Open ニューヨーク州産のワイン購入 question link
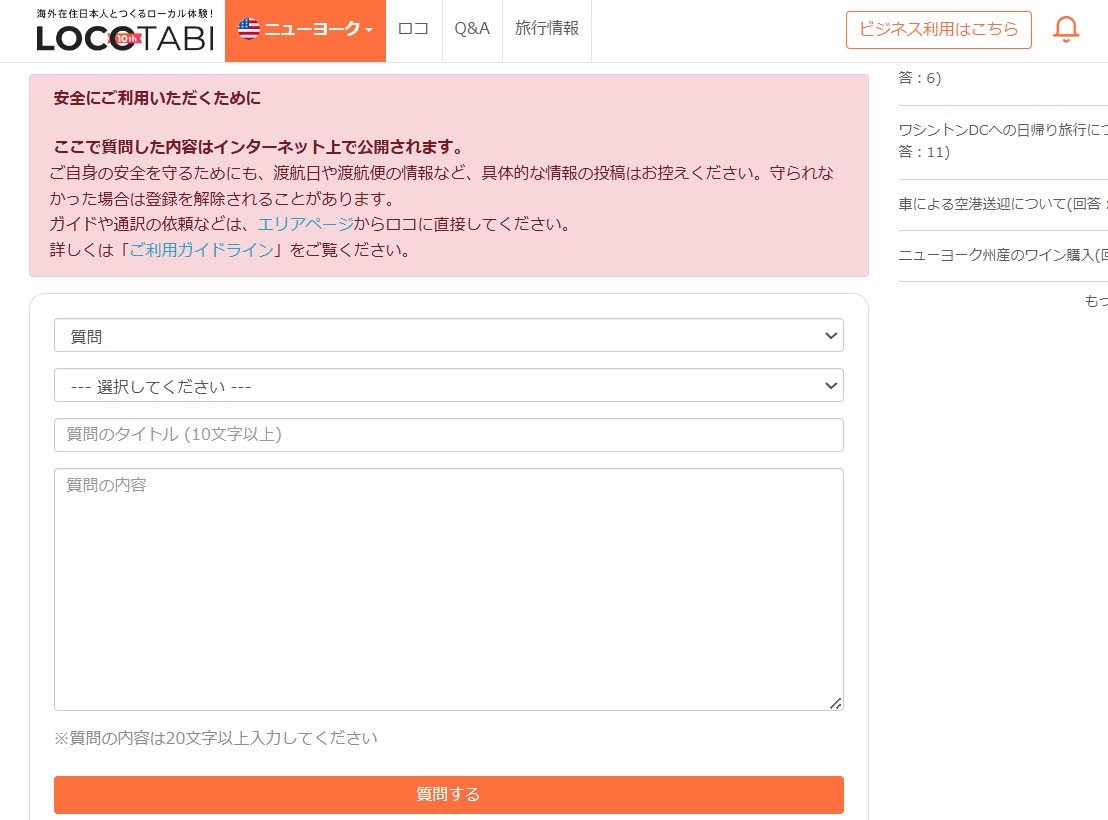 coord(1003,255)
